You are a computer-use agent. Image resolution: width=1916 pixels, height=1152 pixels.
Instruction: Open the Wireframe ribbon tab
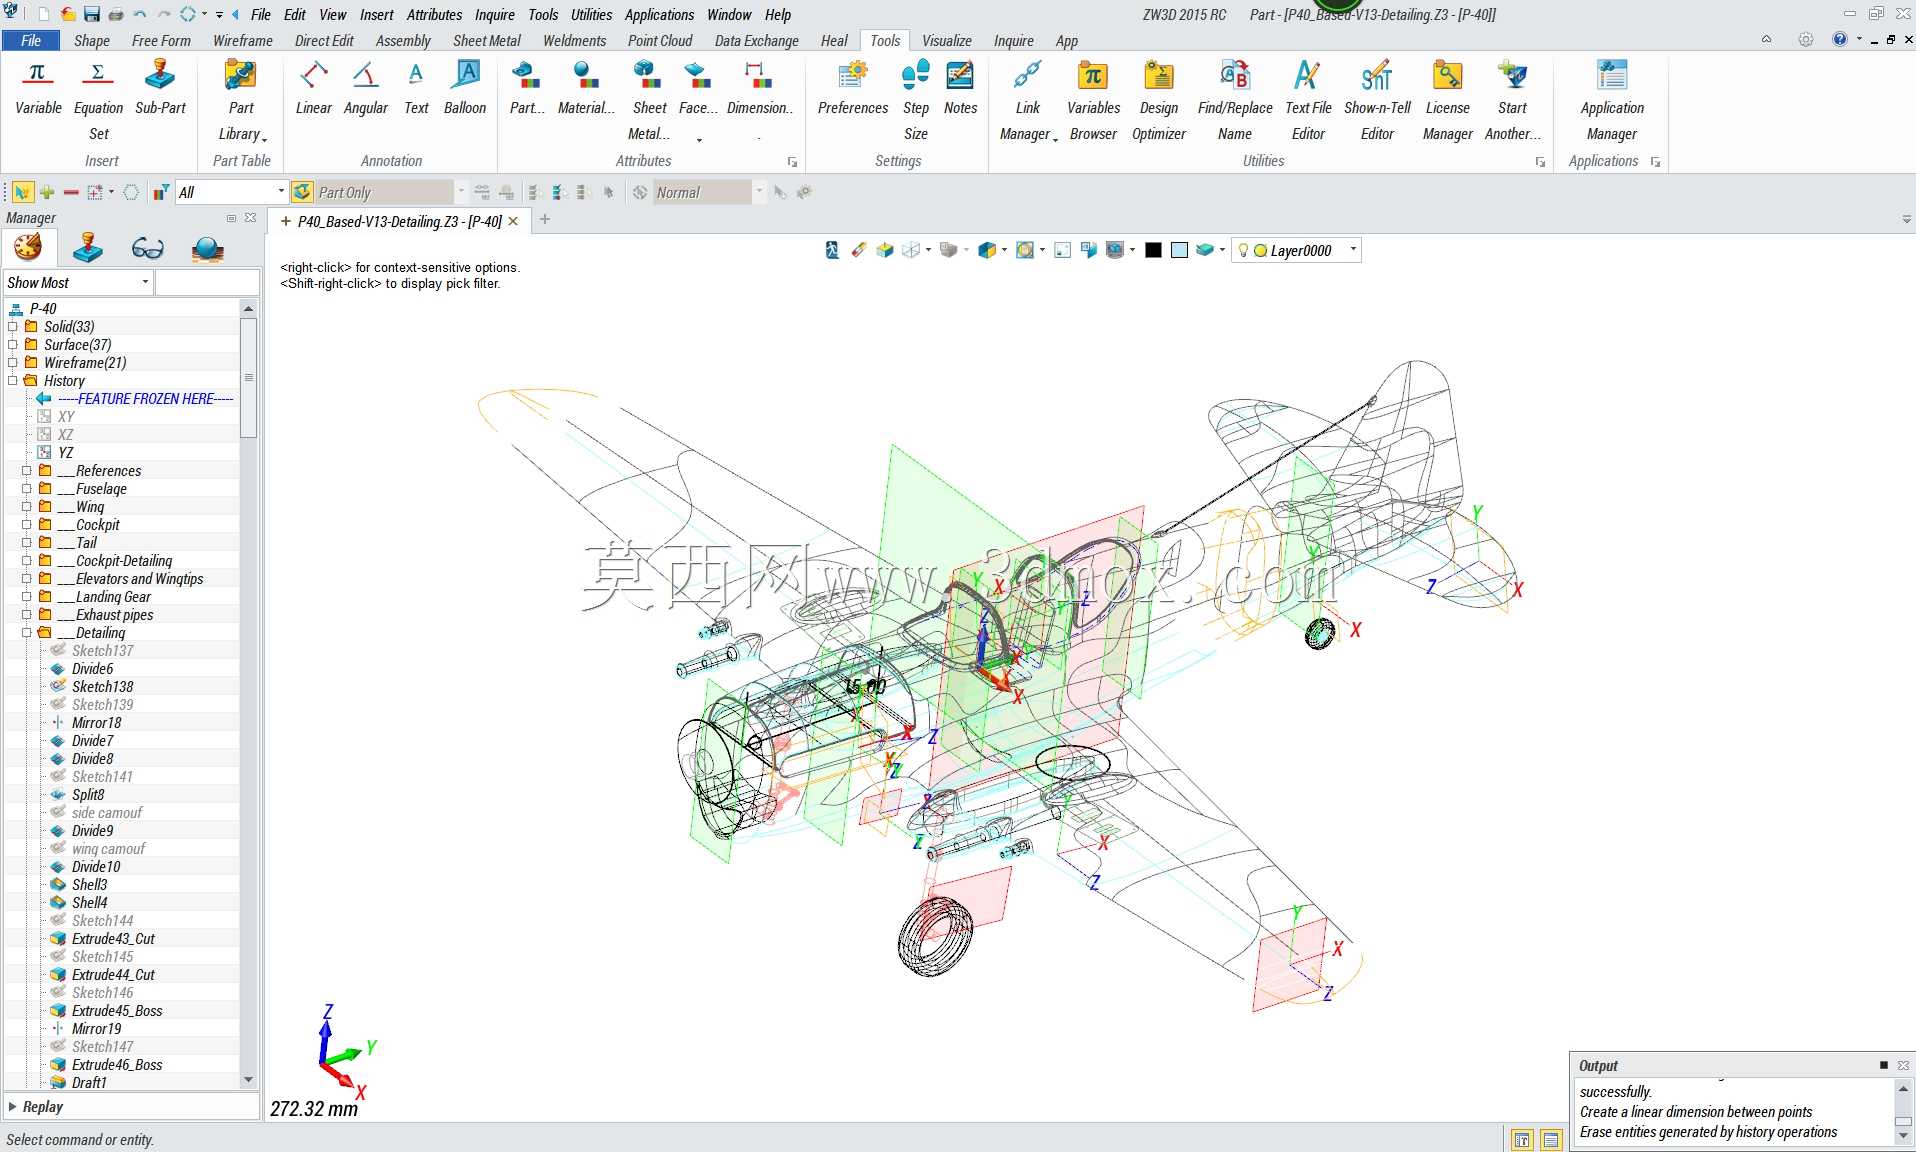click(243, 41)
